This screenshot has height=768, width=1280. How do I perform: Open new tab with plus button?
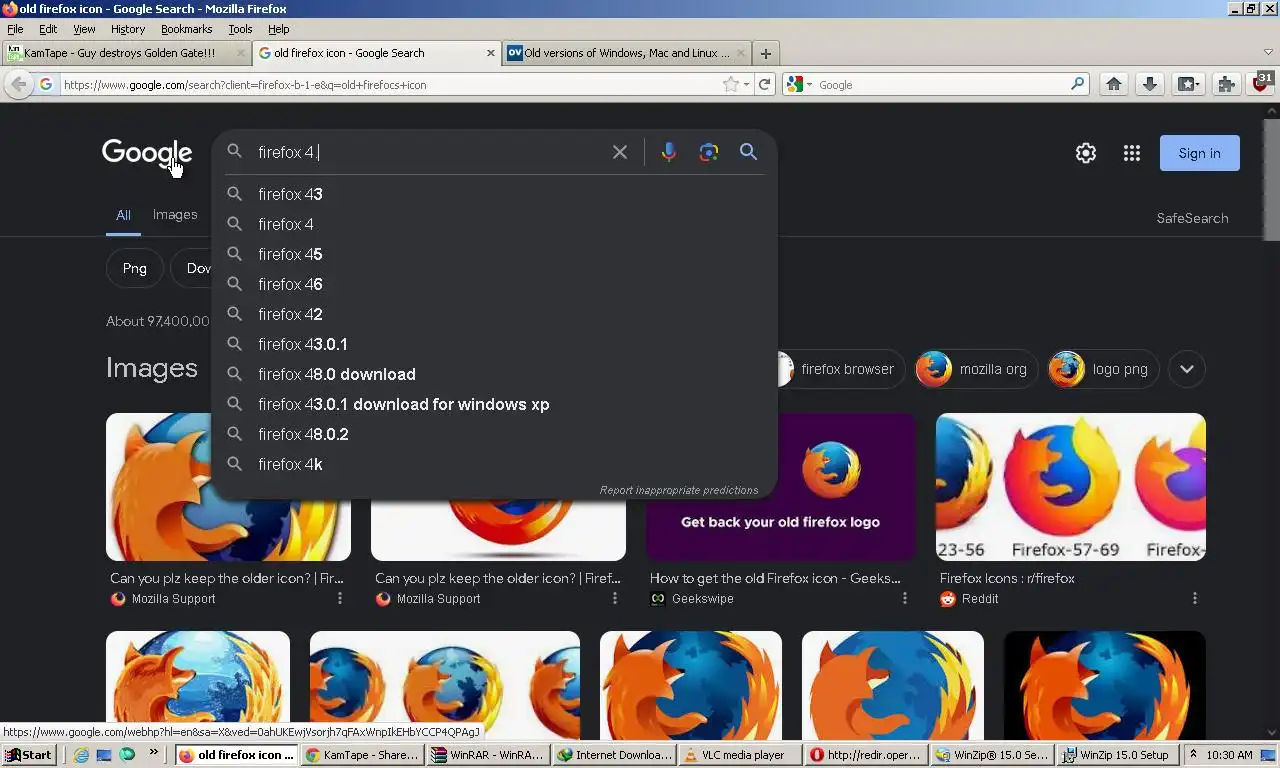tap(766, 53)
